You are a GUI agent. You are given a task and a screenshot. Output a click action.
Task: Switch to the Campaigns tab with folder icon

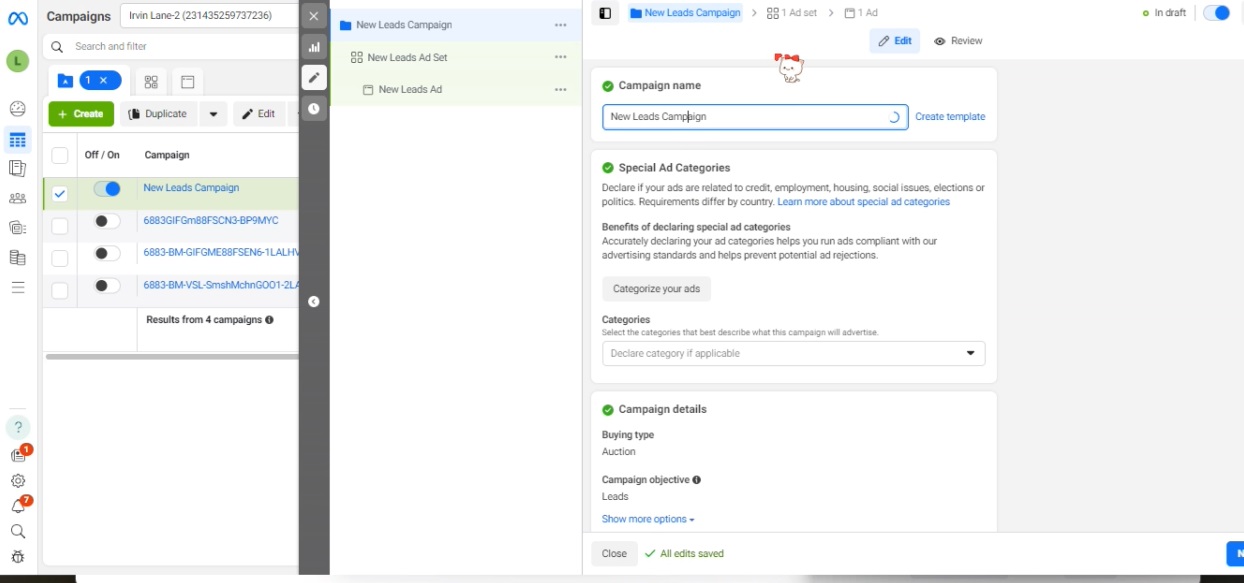point(89,81)
